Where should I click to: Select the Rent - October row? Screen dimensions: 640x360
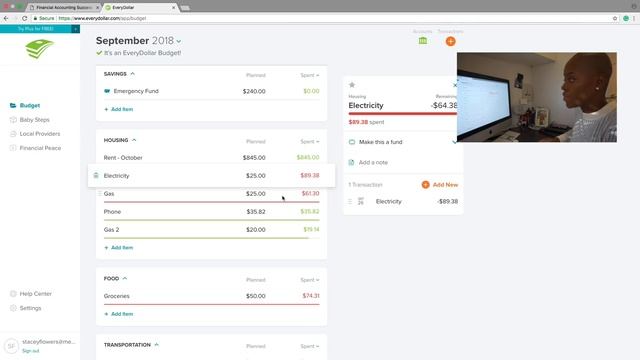211,158
